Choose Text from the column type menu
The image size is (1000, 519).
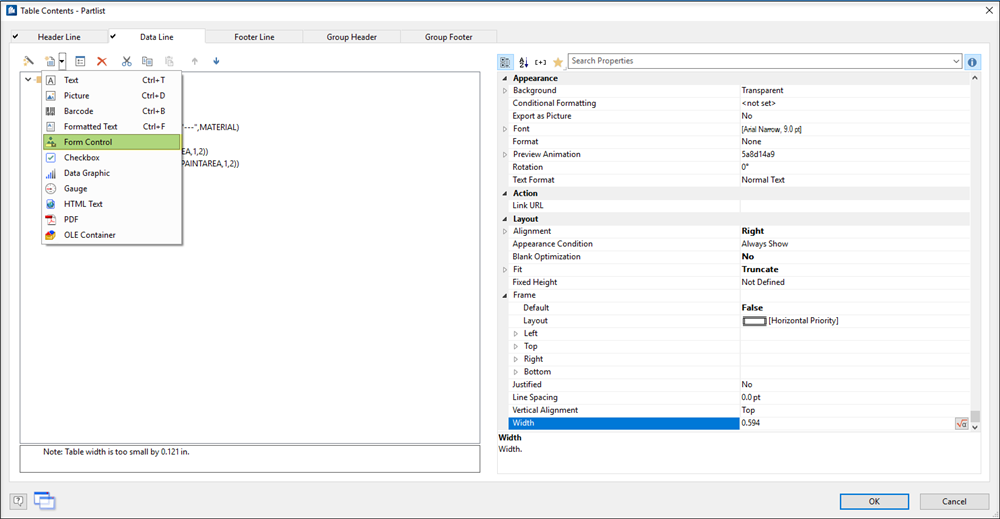[112, 80]
